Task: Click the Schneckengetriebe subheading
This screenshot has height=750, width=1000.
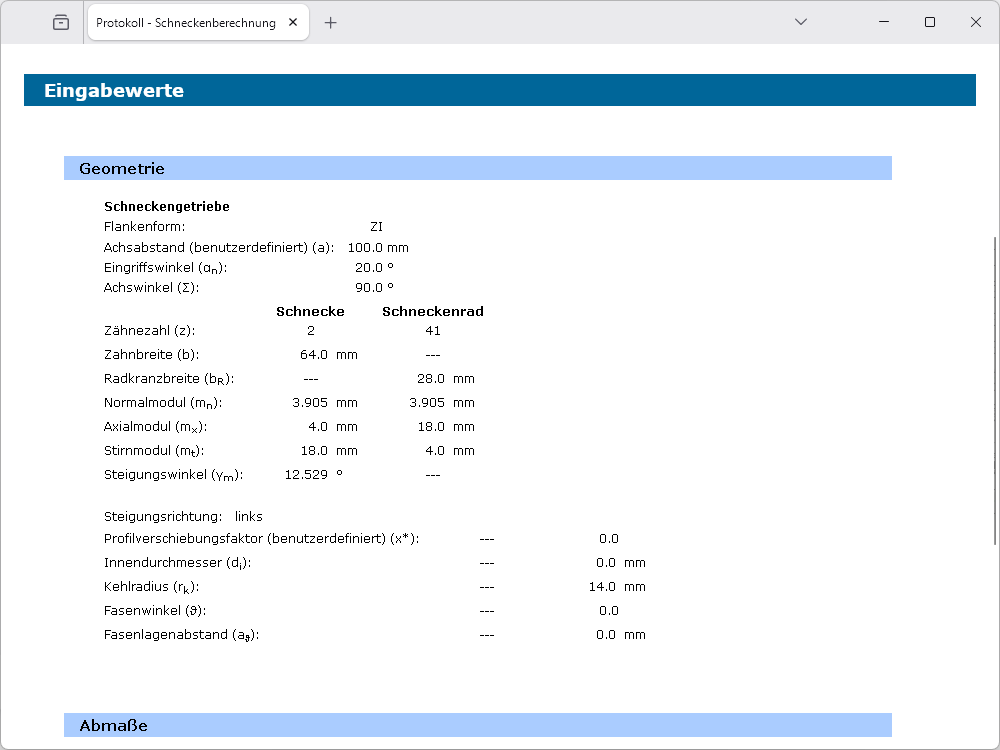Action: (x=167, y=207)
